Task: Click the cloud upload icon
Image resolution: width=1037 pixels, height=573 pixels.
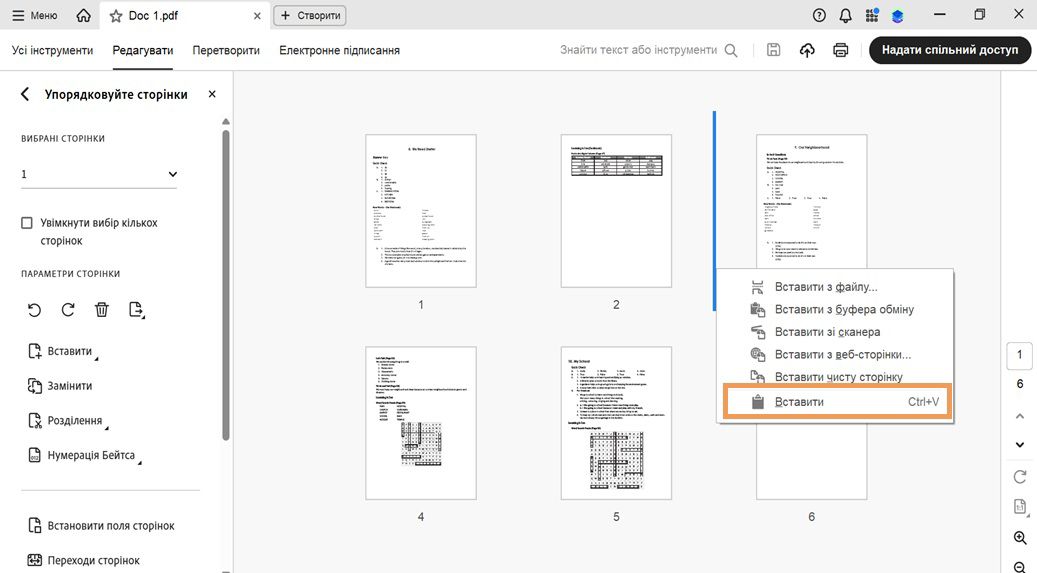Action: click(x=807, y=50)
